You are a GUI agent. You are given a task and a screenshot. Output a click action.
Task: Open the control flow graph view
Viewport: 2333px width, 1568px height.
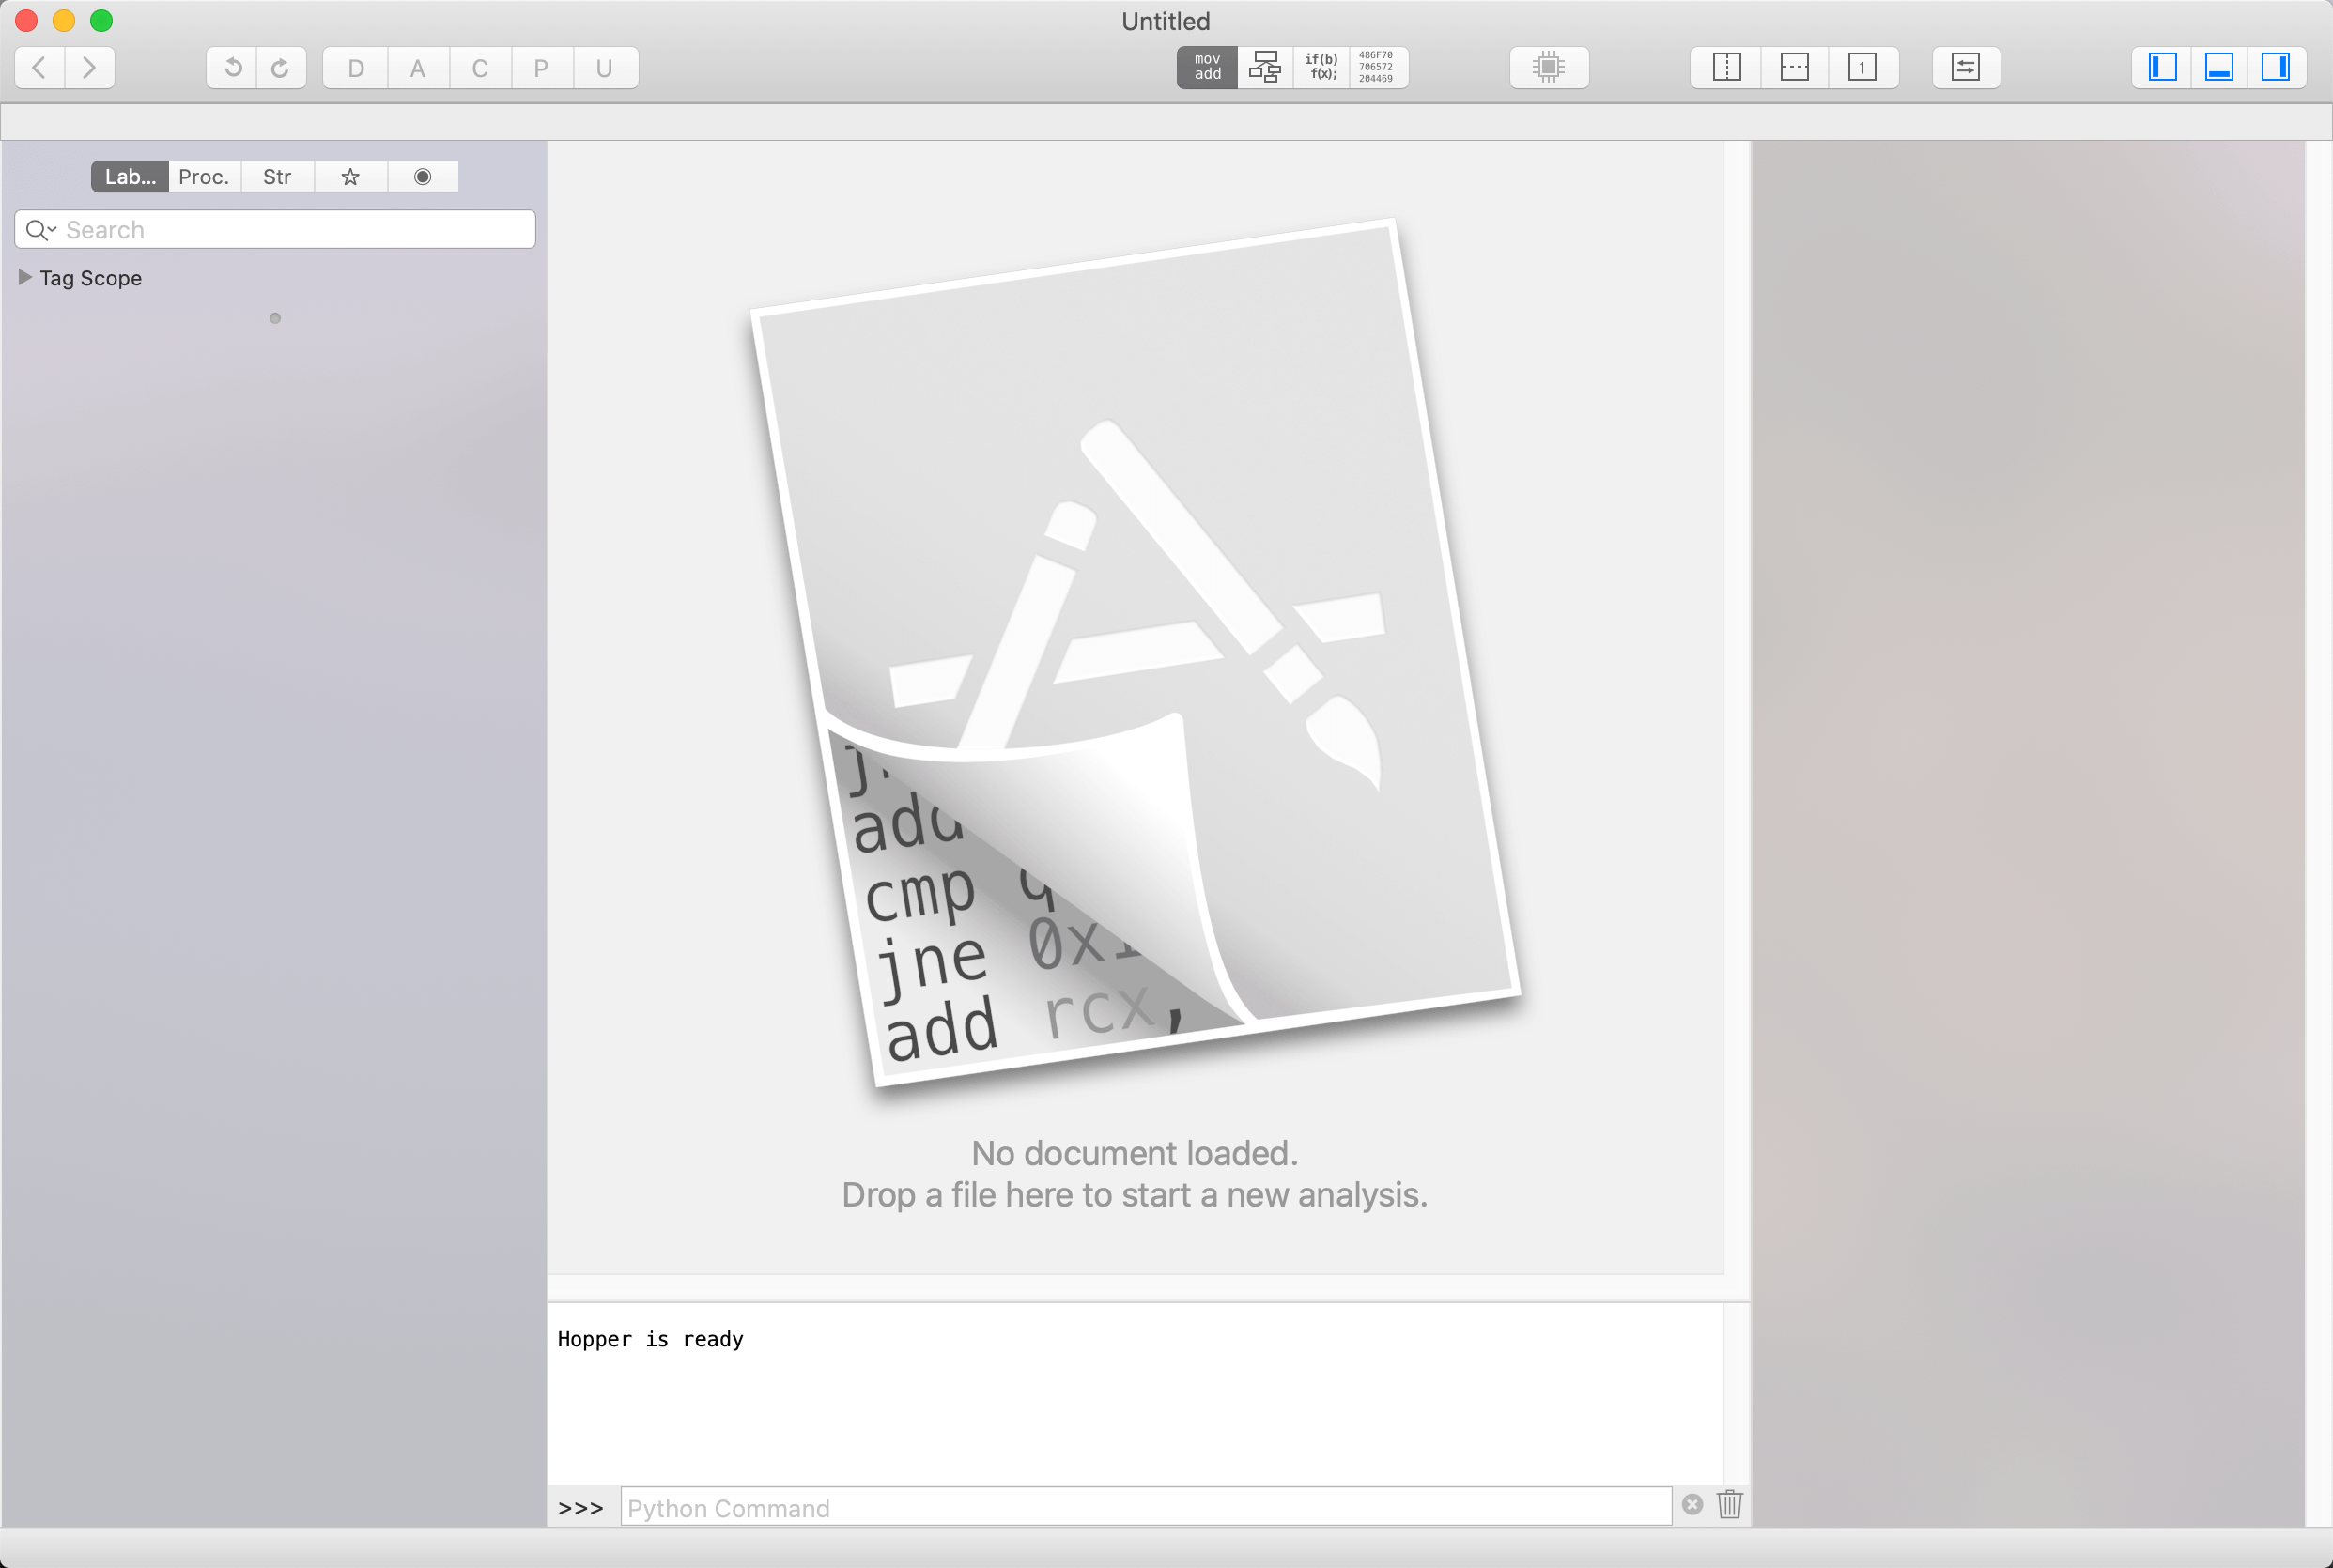click(x=1263, y=67)
